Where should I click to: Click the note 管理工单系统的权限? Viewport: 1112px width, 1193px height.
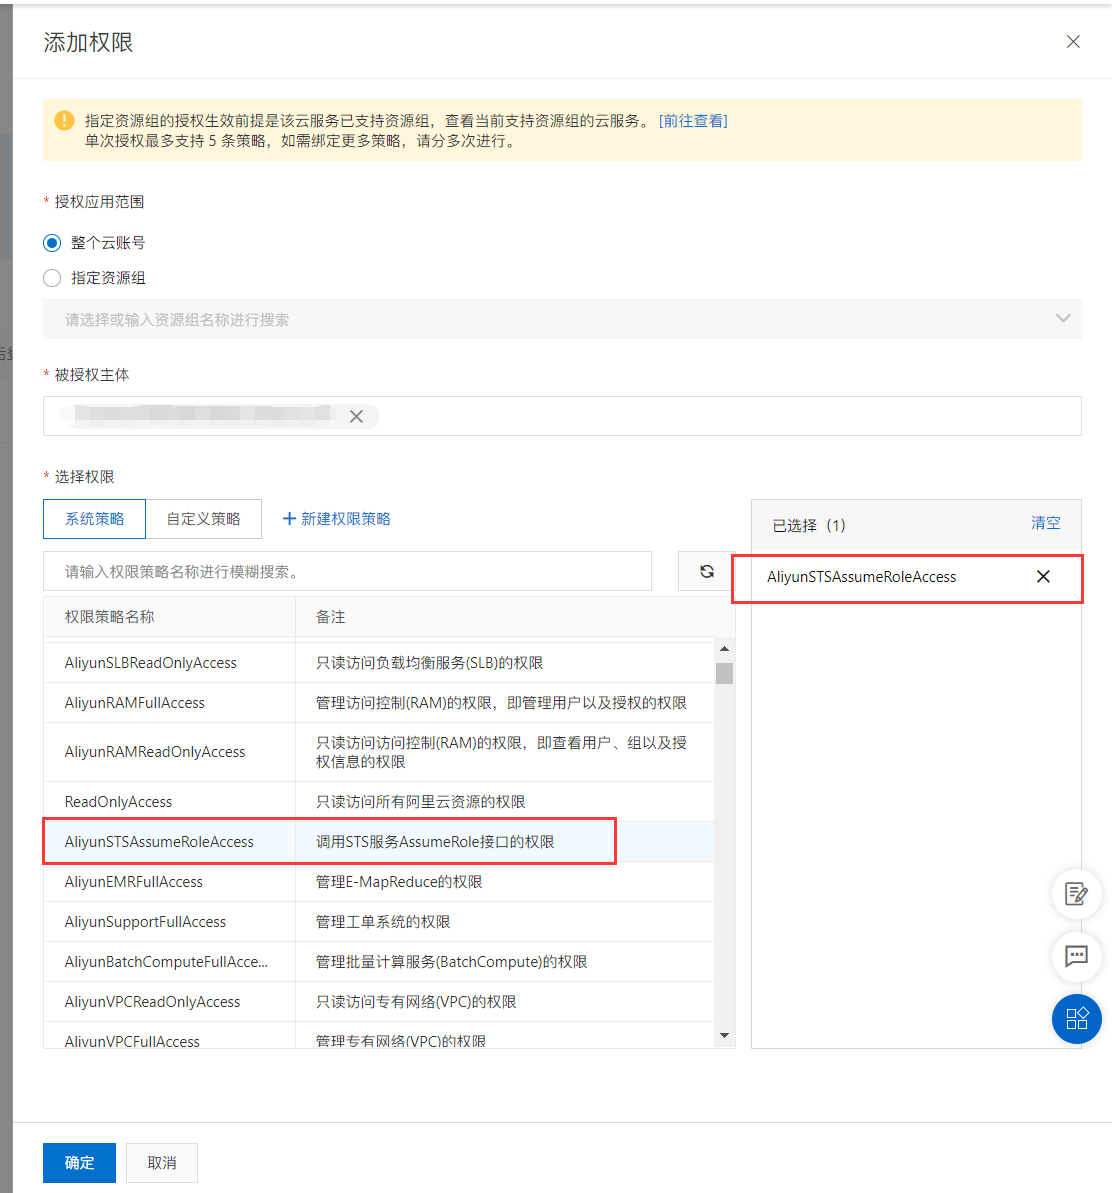pos(383,922)
